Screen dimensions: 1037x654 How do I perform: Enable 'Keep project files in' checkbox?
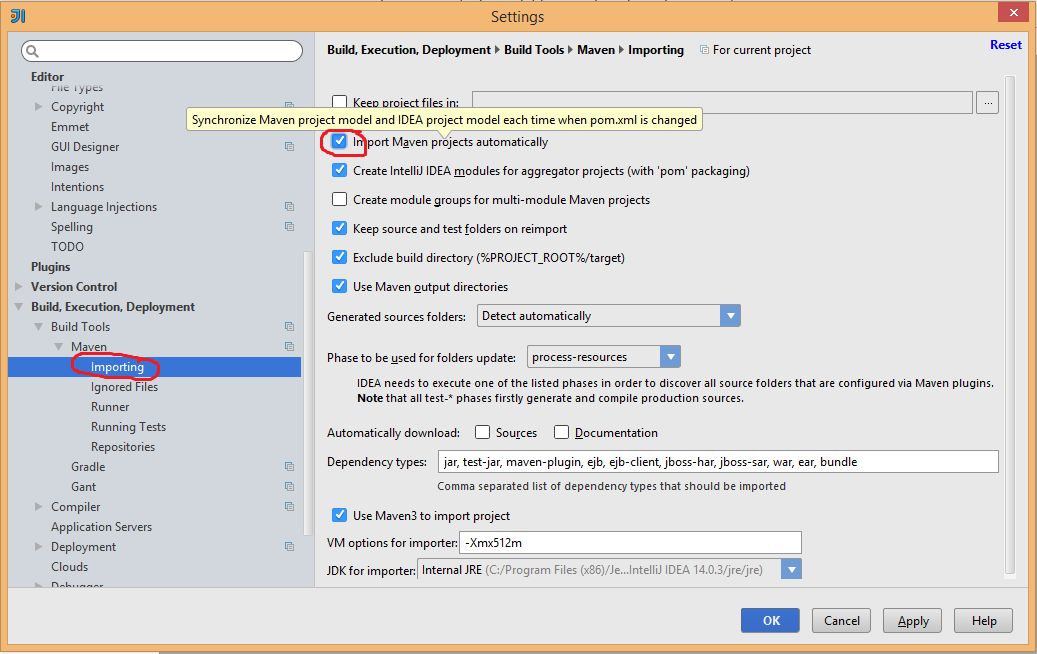click(x=339, y=102)
